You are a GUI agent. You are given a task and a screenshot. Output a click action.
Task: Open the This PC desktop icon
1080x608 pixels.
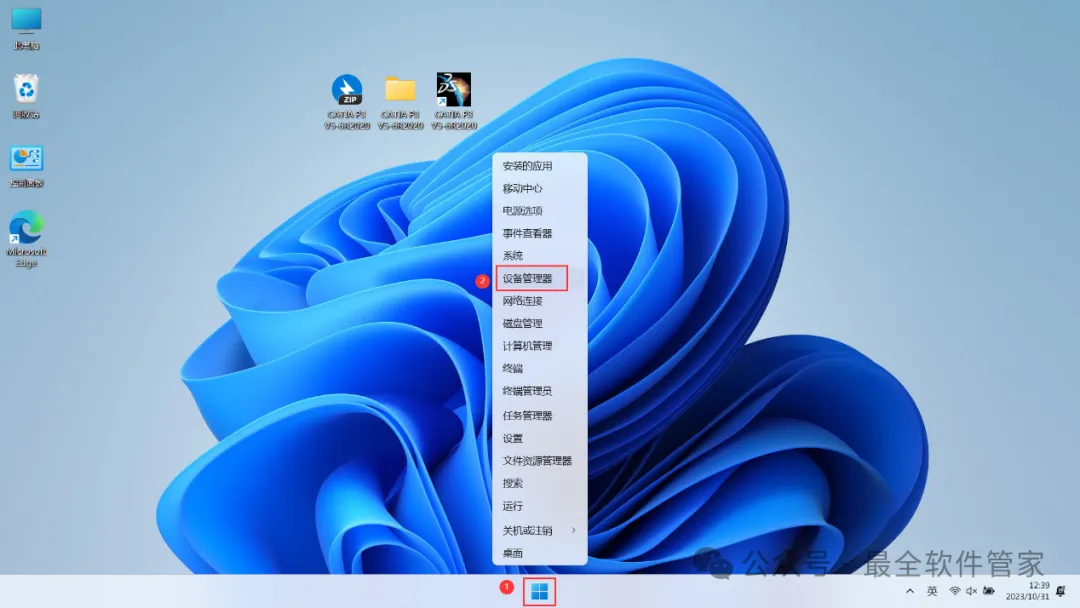(26, 28)
